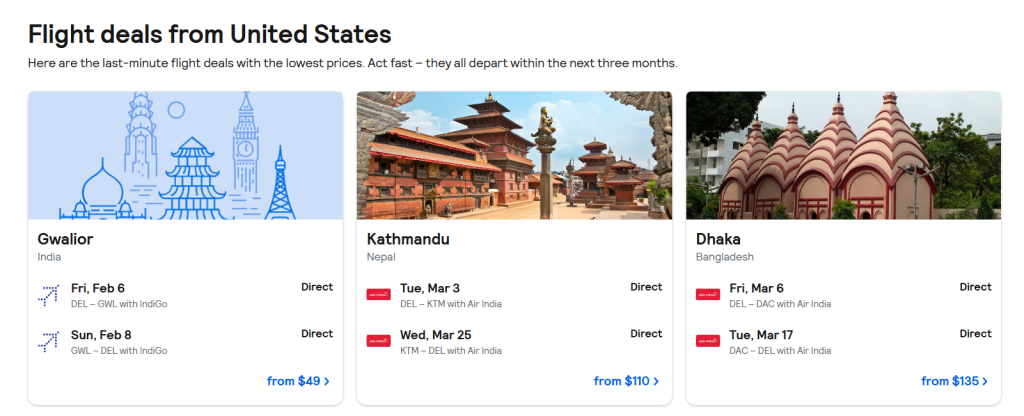This screenshot has height=416, width=1024.
Task: Click Air India logo for Fri, Mar 6 flight
Action: (707, 294)
